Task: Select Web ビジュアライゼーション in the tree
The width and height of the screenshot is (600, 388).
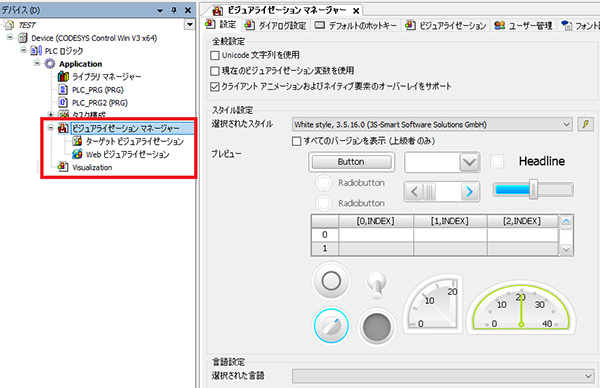Action: pyautogui.click(x=127, y=154)
